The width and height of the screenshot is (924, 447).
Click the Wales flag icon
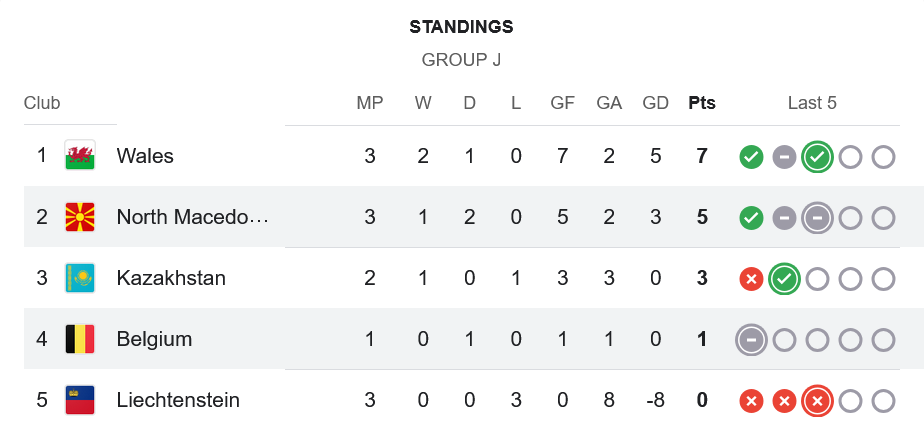click(x=80, y=156)
